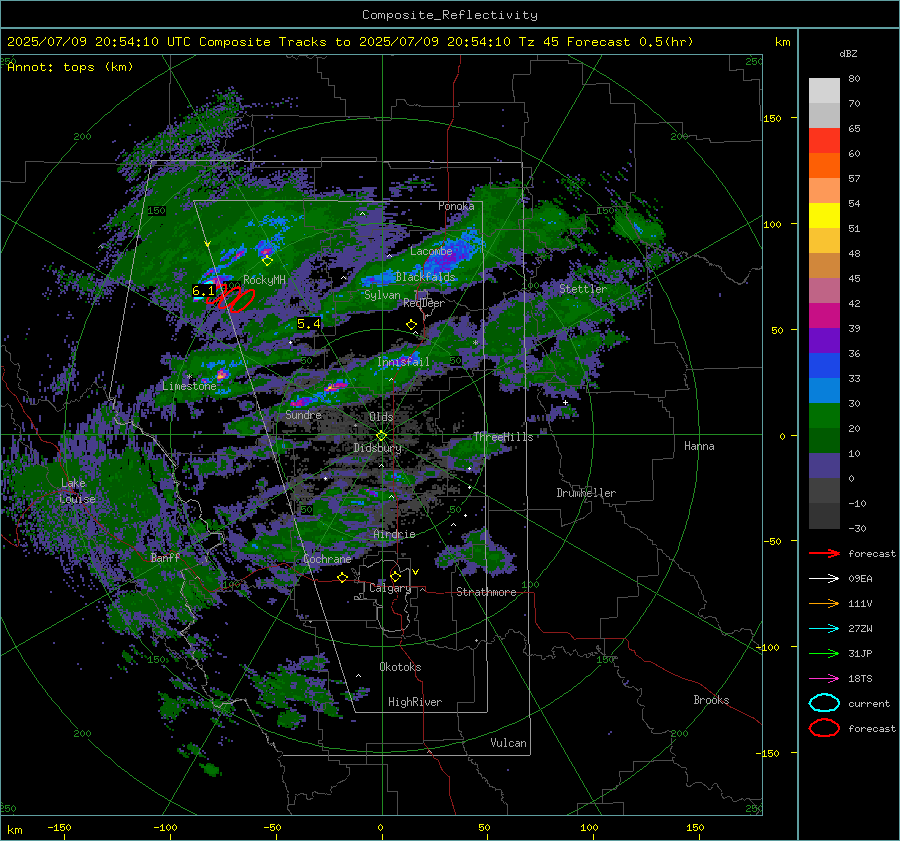900x841 pixels.
Task: Click the Lake Louise label
Action: [77, 491]
